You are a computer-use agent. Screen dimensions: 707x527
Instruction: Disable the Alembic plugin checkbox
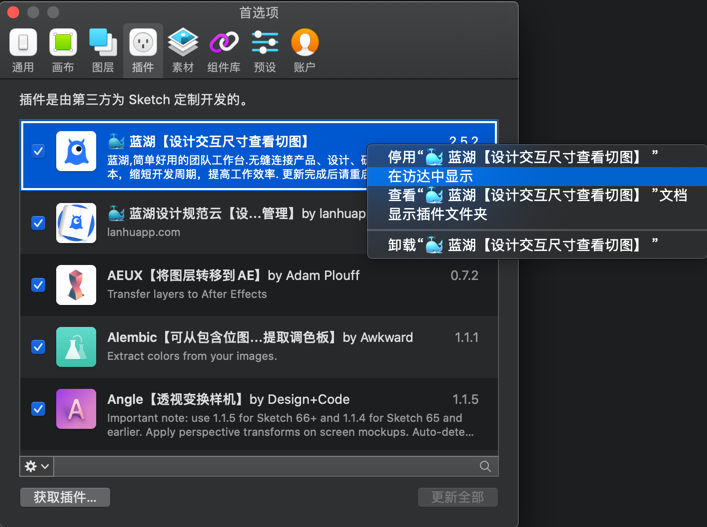pos(38,347)
